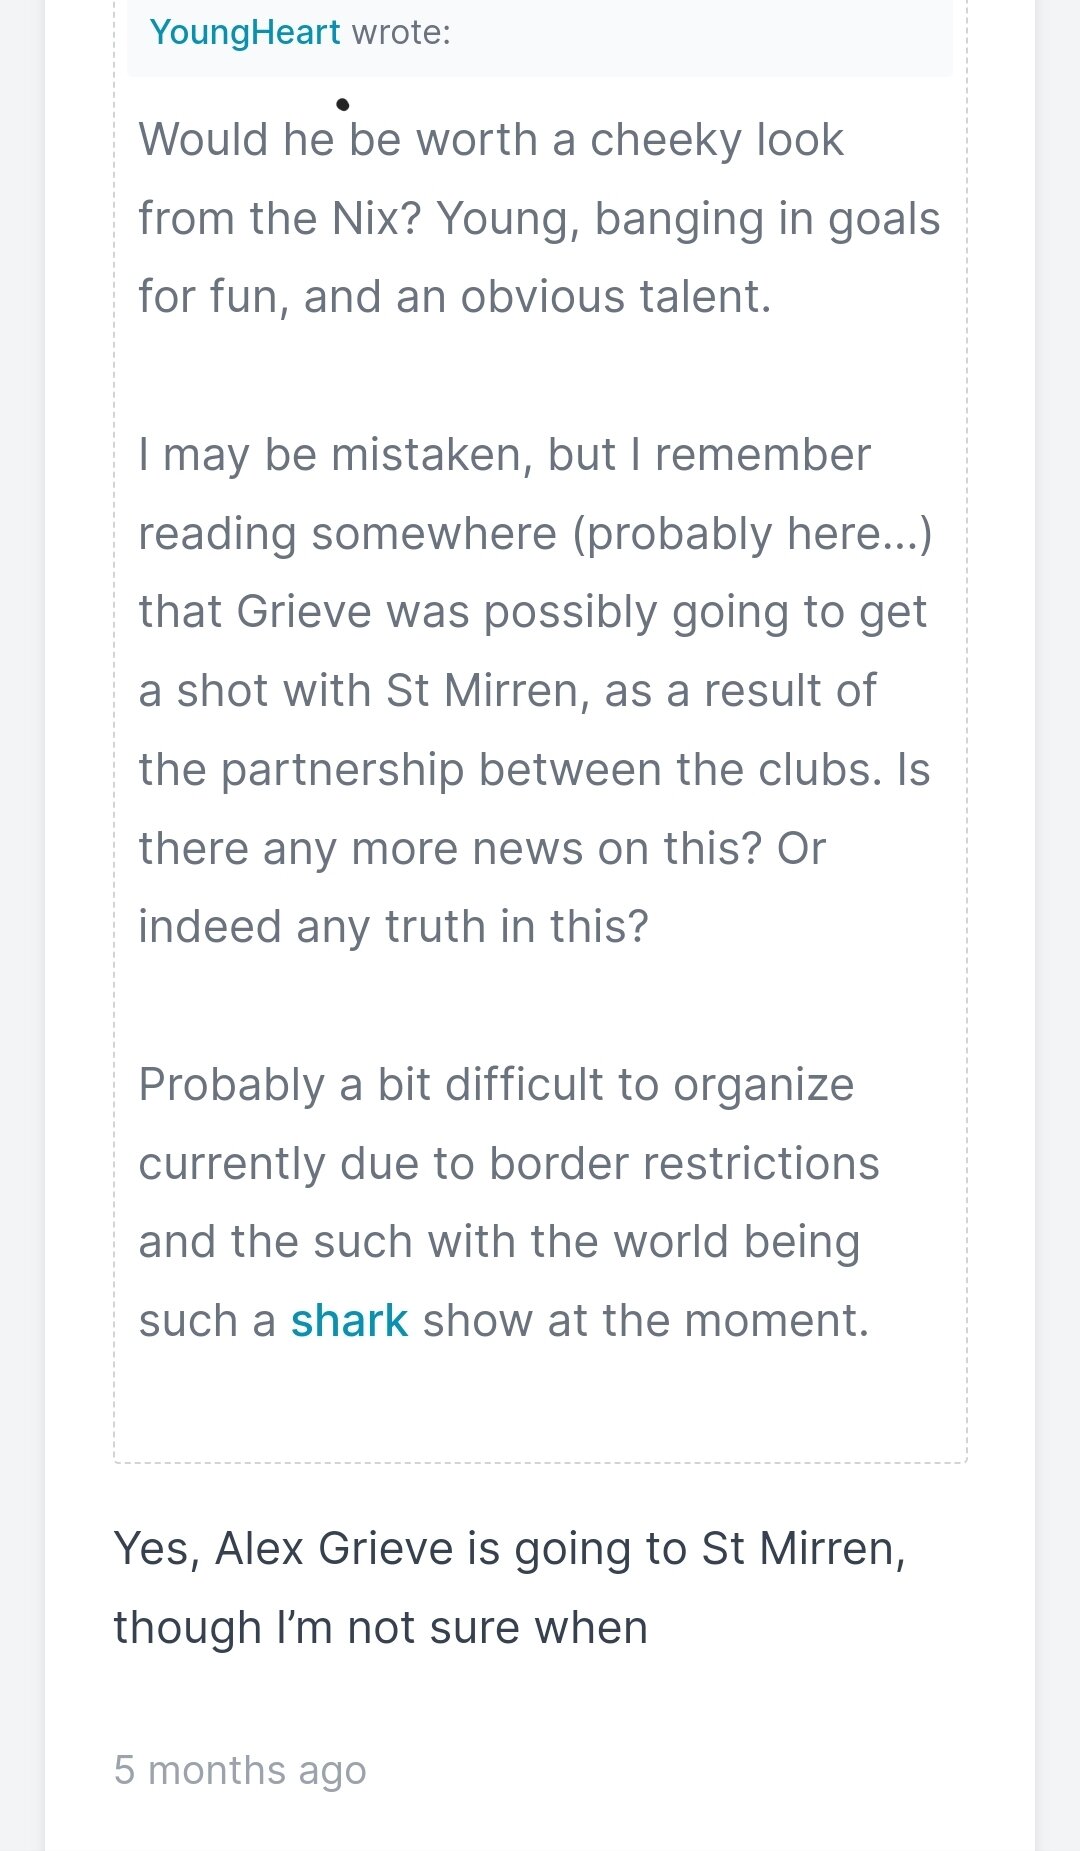Click the line "indeed any truth in this?"
Image resolution: width=1080 pixels, height=1851 pixels.
click(x=393, y=927)
